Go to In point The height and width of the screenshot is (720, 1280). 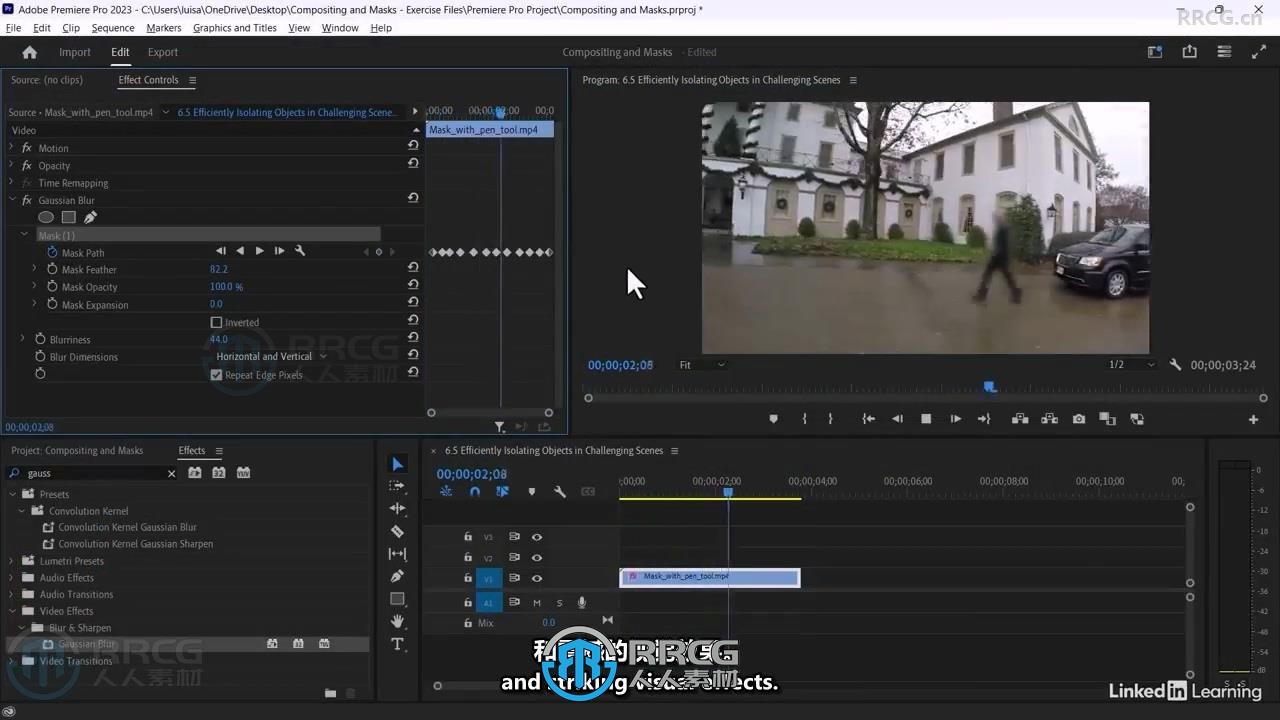[868, 419]
